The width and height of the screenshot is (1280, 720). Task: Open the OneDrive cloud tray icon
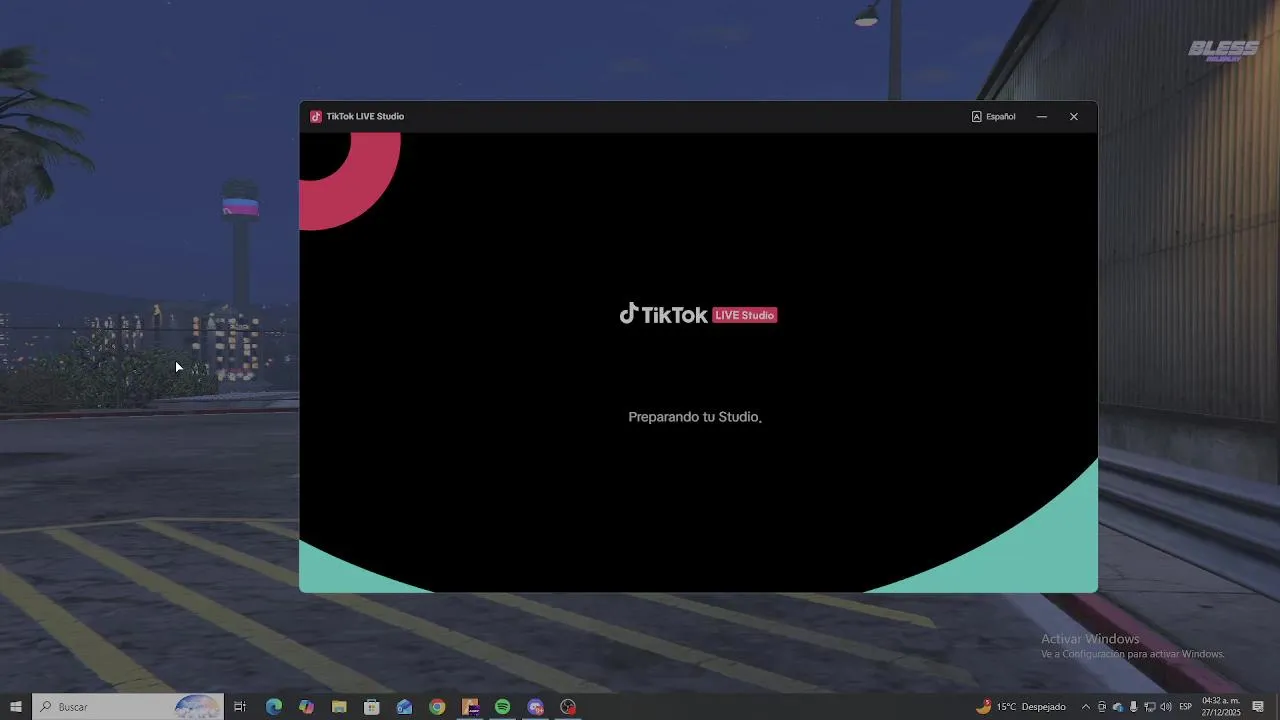click(x=1118, y=707)
